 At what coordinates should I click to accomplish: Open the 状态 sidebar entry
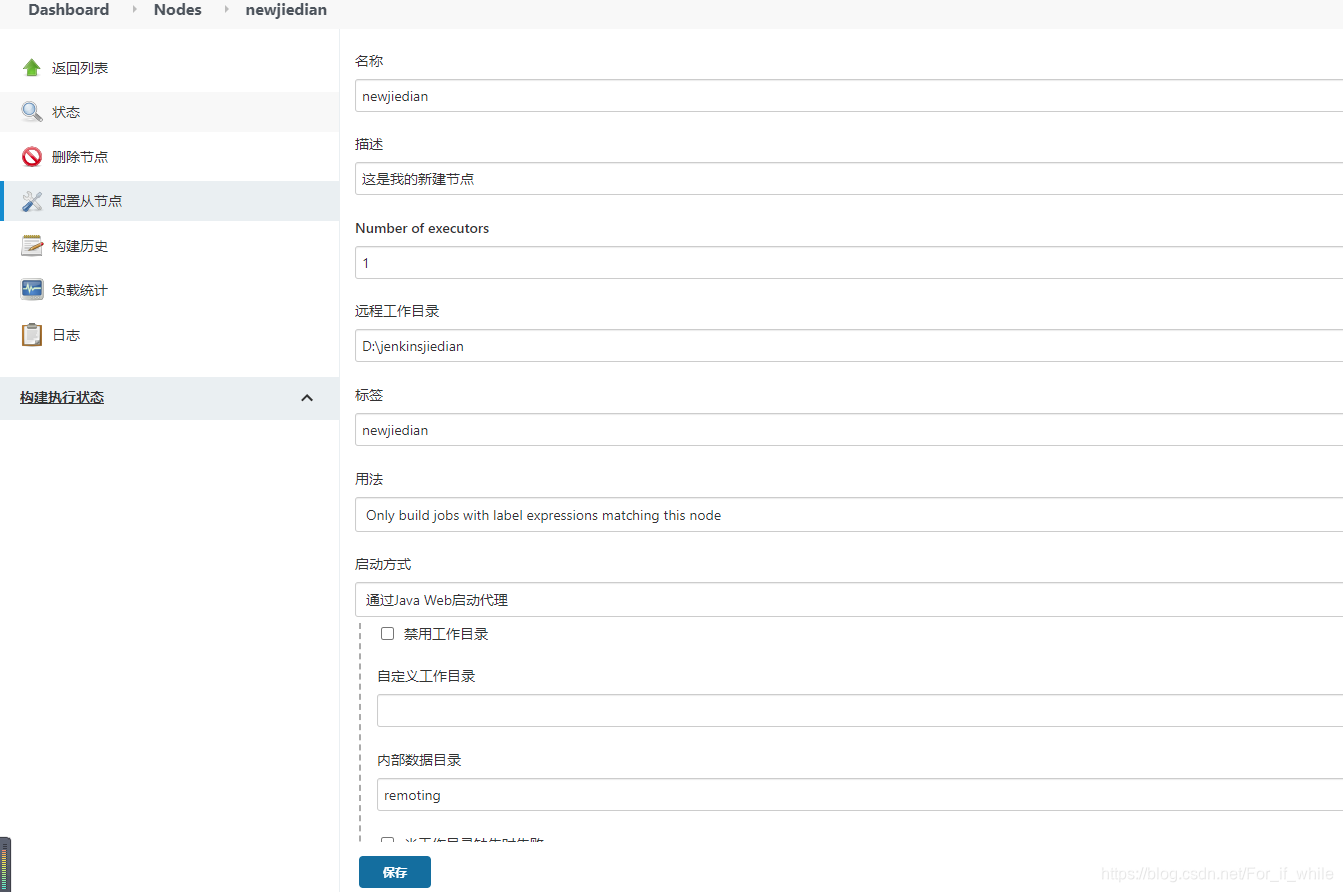[66, 112]
